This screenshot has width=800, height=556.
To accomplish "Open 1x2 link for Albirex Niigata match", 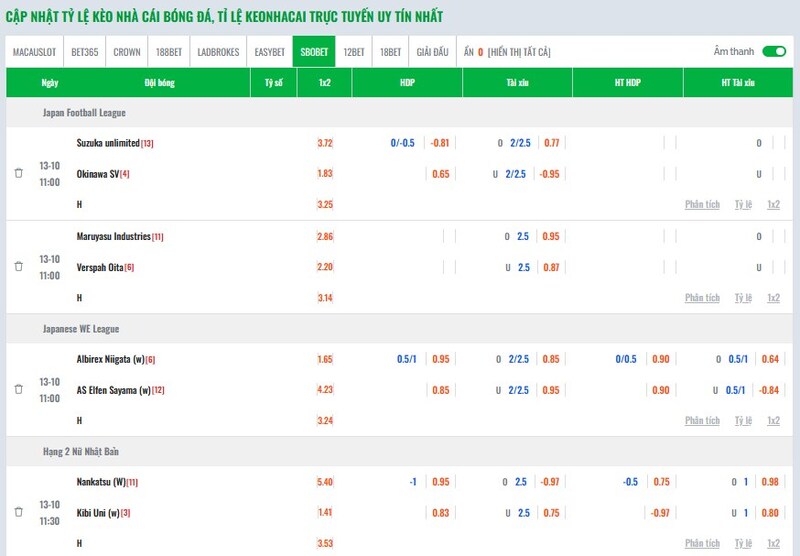I will tap(773, 421).
